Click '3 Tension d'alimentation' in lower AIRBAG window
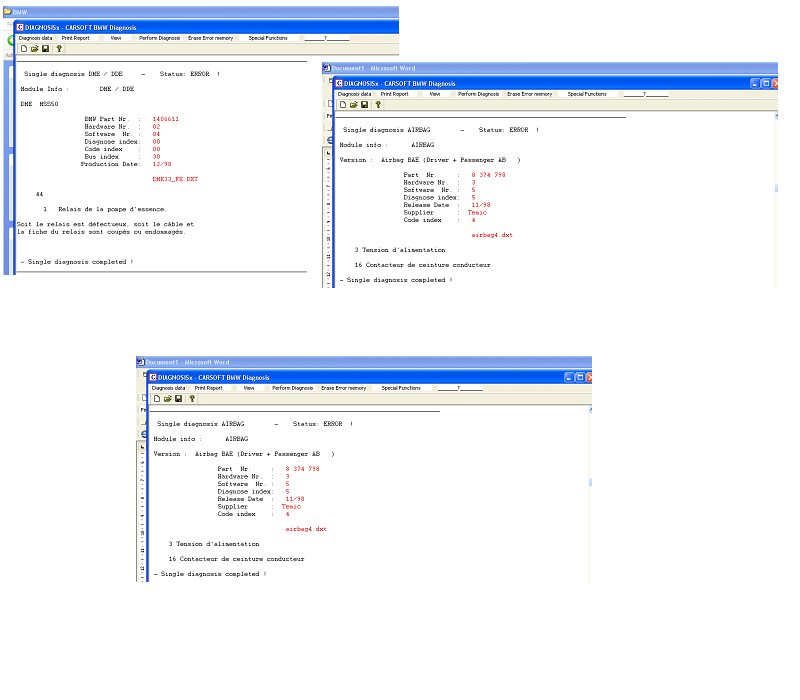 [x=214, y=544]
